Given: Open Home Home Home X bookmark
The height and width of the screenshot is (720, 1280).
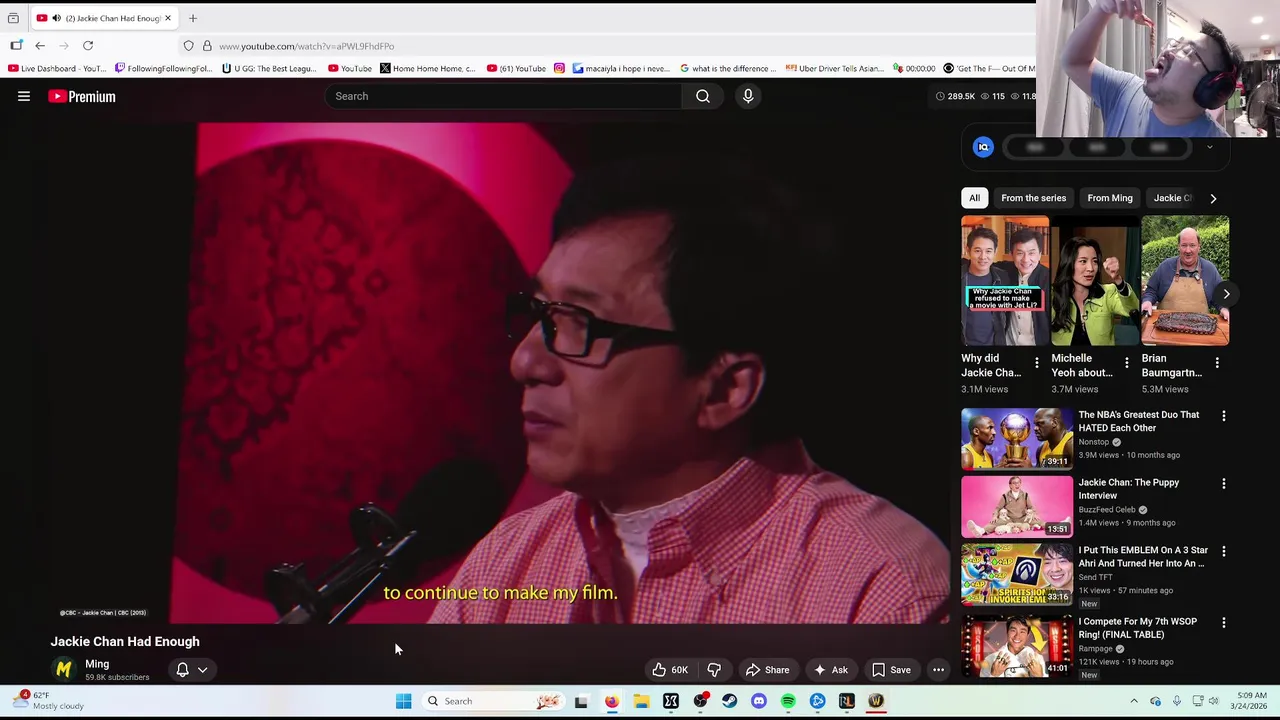Looking at the screenshot, I should coord(427,68).
